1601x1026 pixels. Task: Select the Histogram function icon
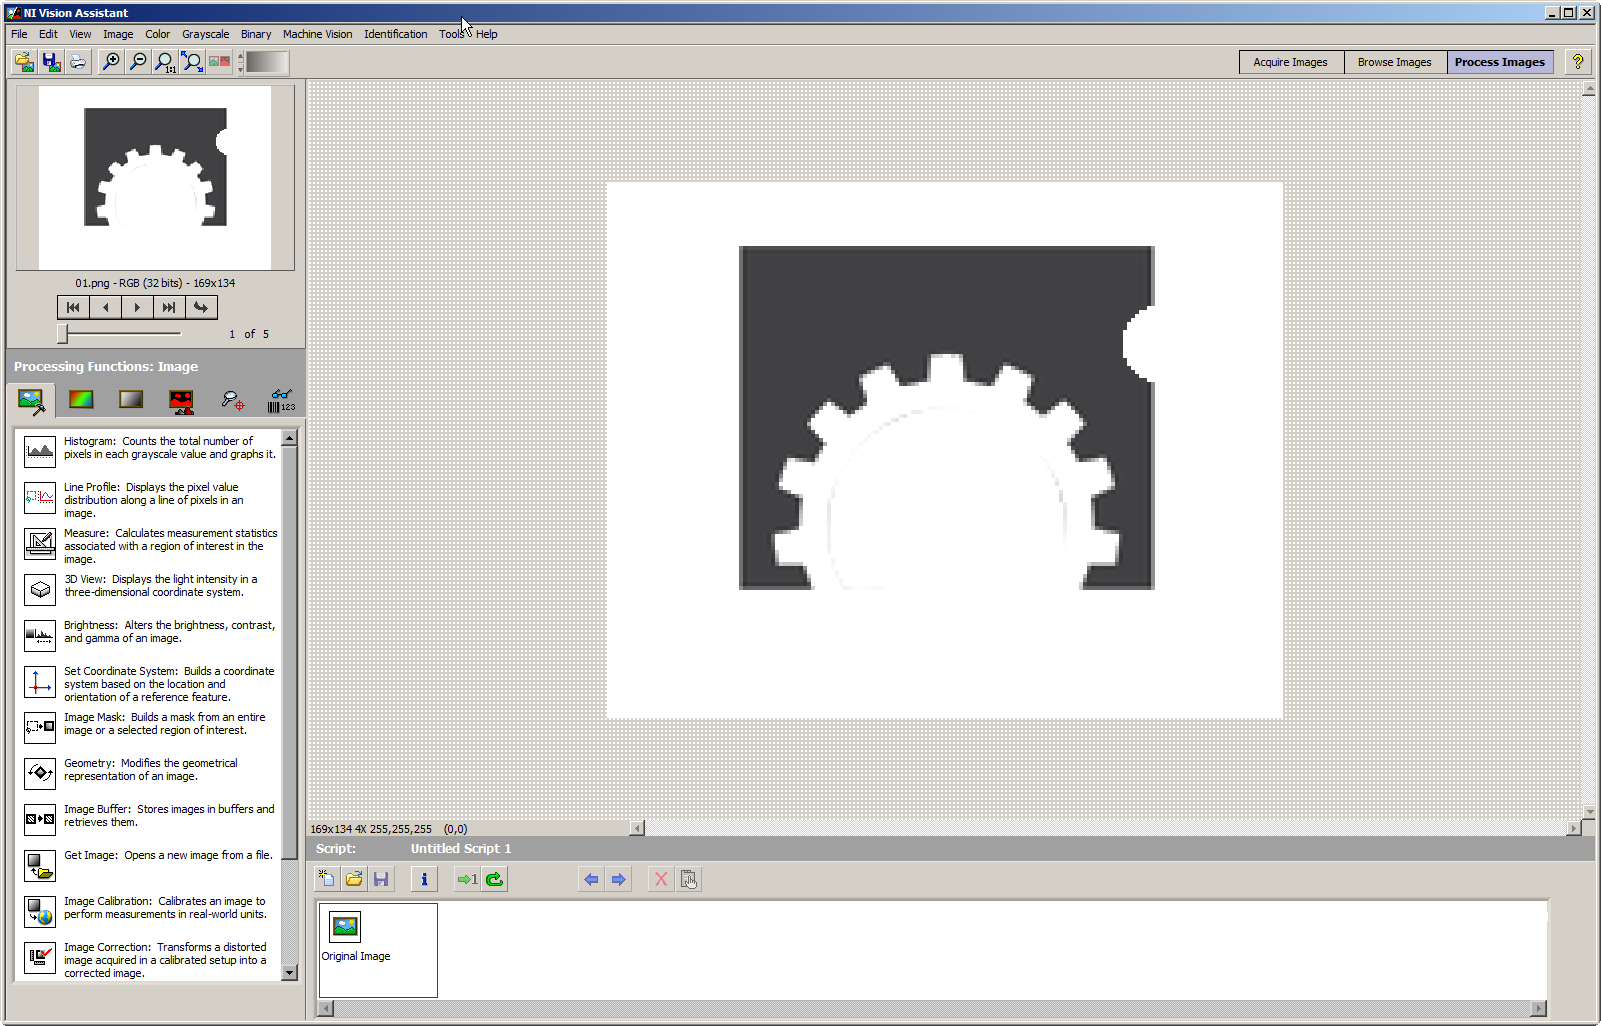click(x=40, y=452)
